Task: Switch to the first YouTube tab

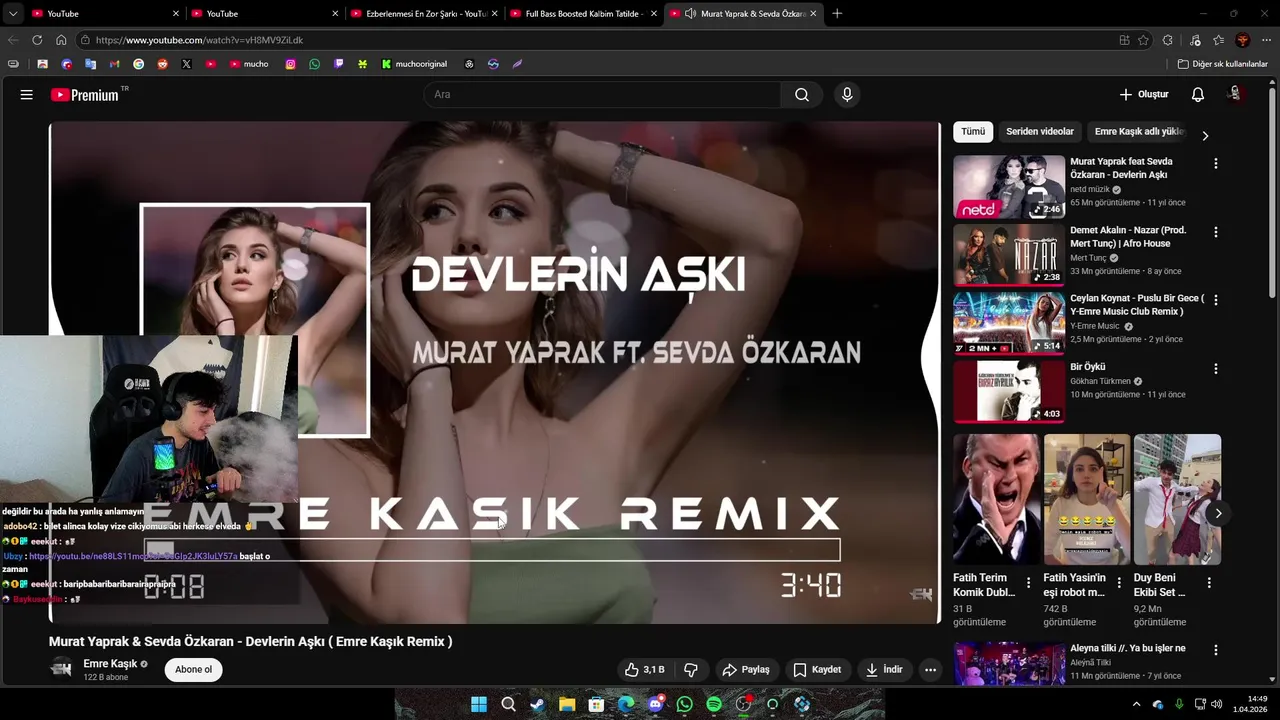Action: pos(105,13)
